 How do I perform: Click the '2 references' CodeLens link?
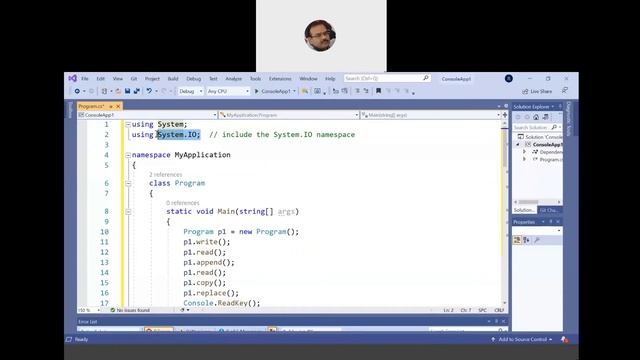click(166, 175)
